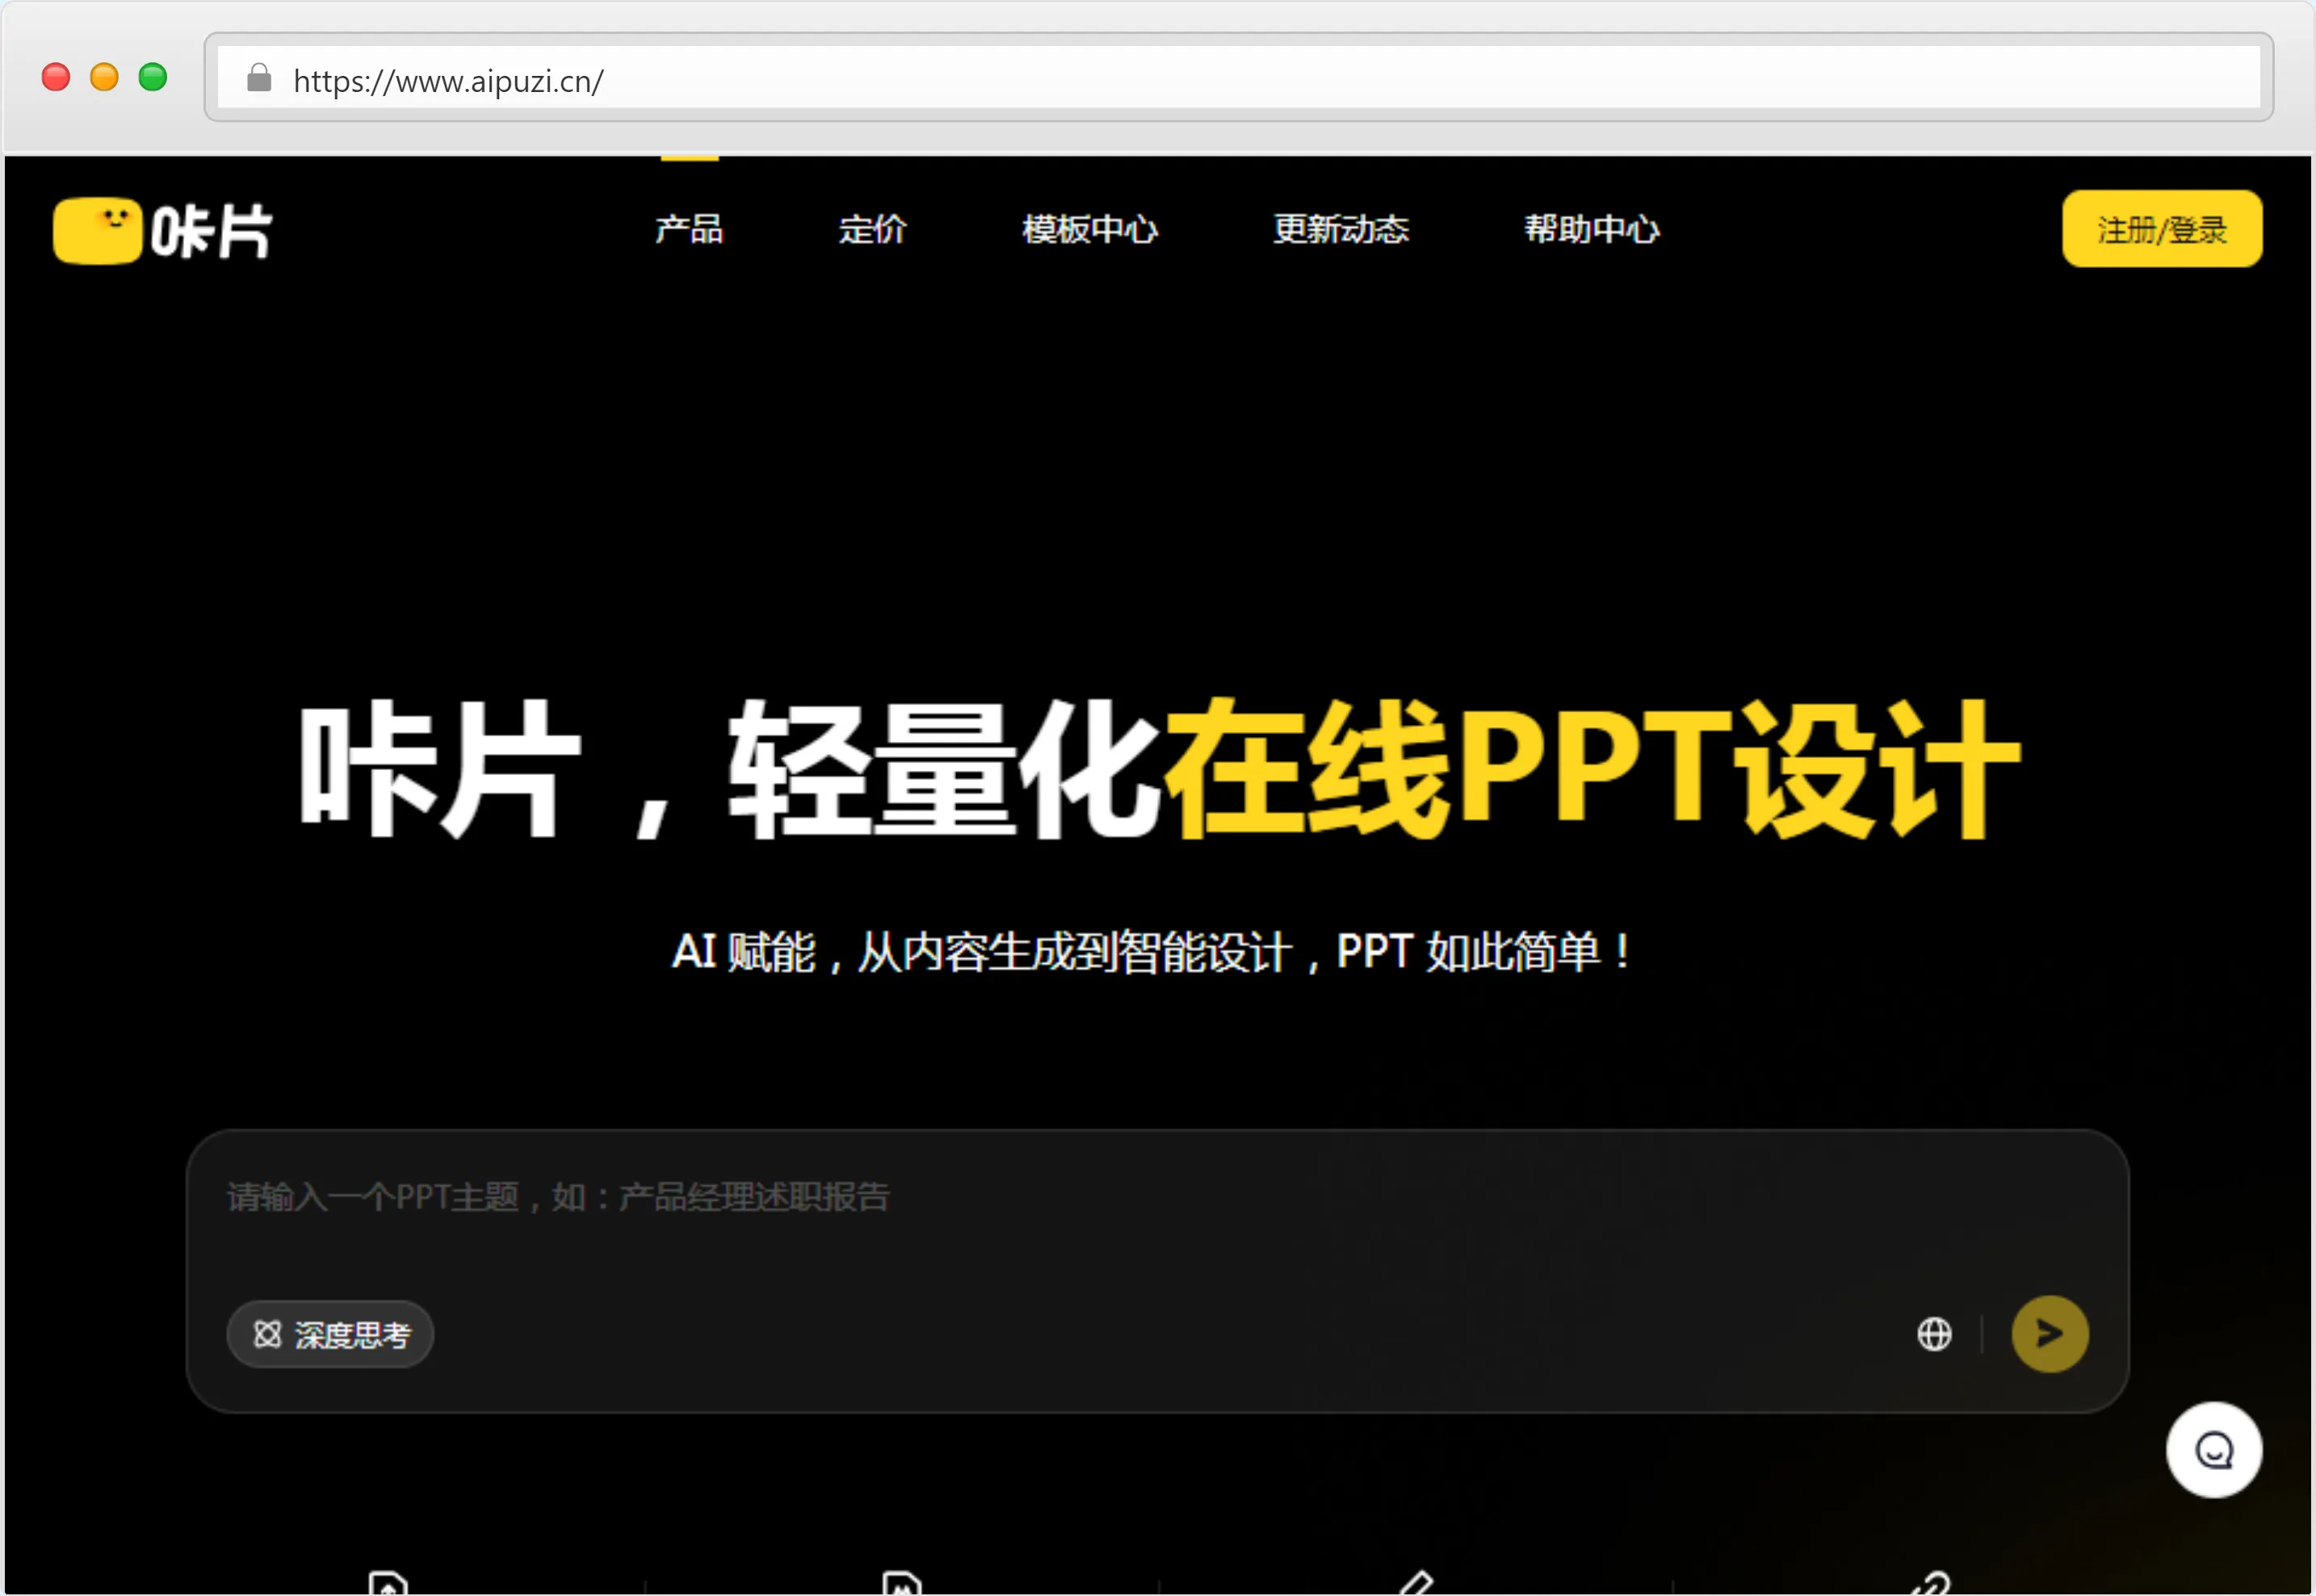Image resolution: width=2316 pixels, height=1596 pixels.
Task: Submit with the yellow send arrow button
Action: 2050,1334
